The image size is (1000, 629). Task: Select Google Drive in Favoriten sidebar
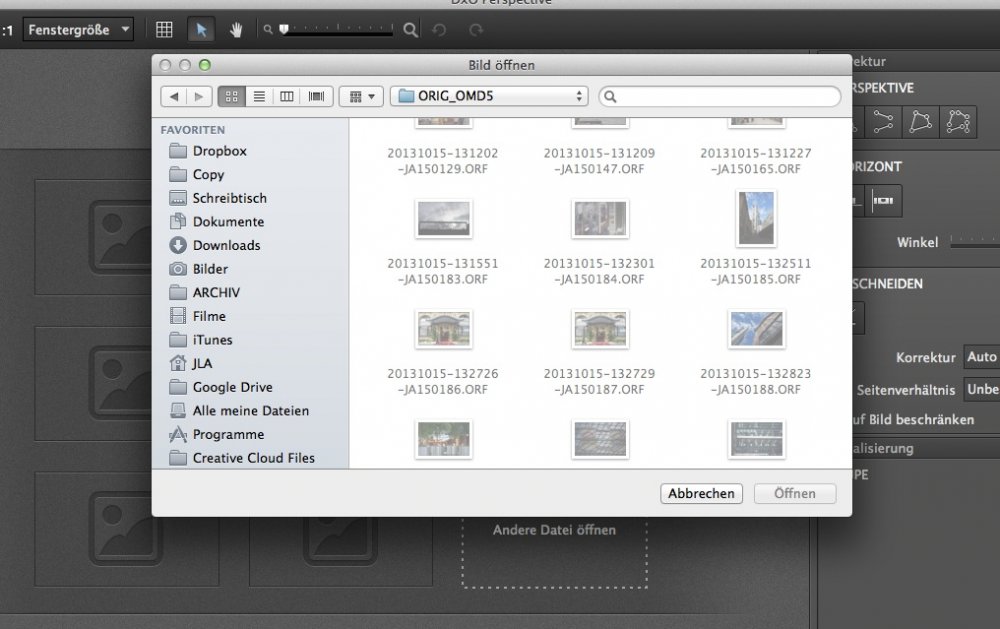point(232,387)
